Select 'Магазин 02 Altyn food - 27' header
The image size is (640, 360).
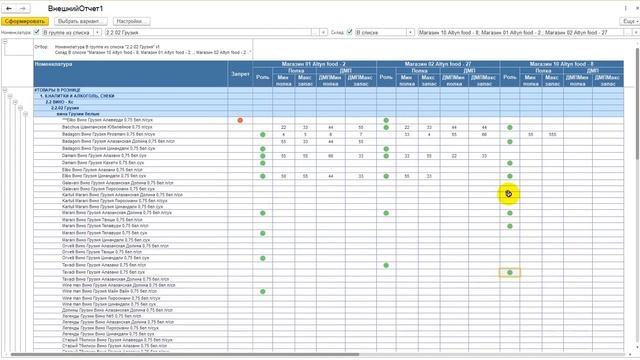[438, 64]
